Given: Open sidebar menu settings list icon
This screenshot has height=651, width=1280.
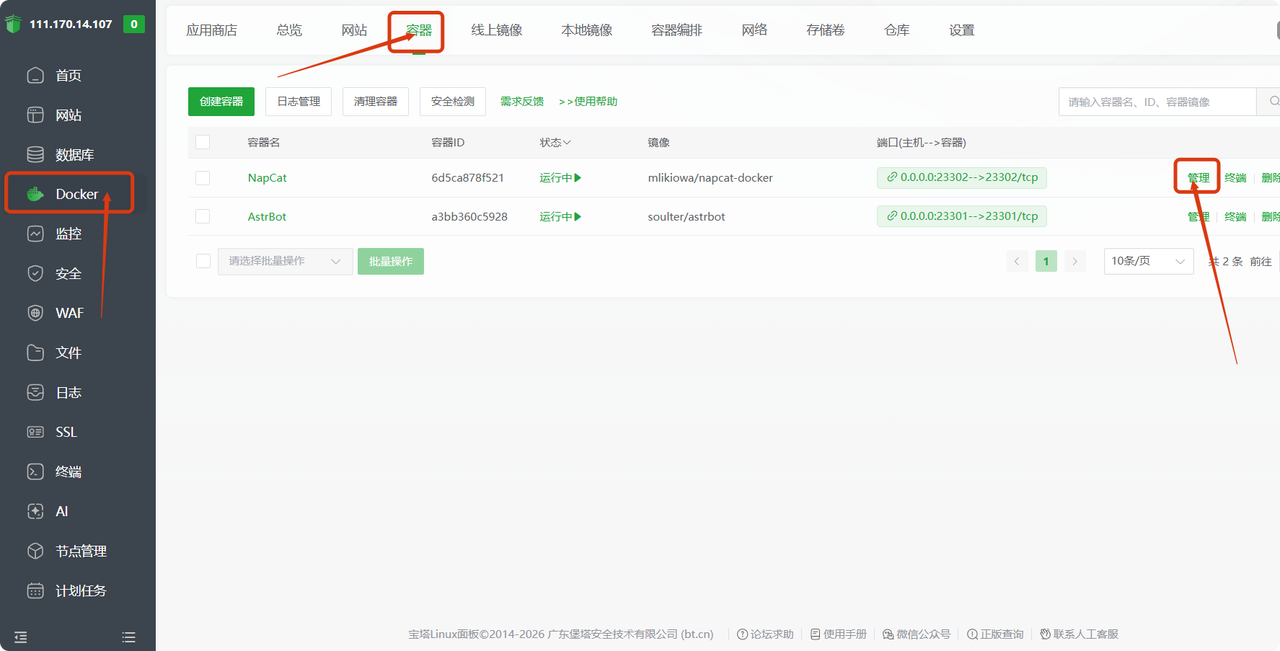Looking at the screenshot, I should point(128,637).
